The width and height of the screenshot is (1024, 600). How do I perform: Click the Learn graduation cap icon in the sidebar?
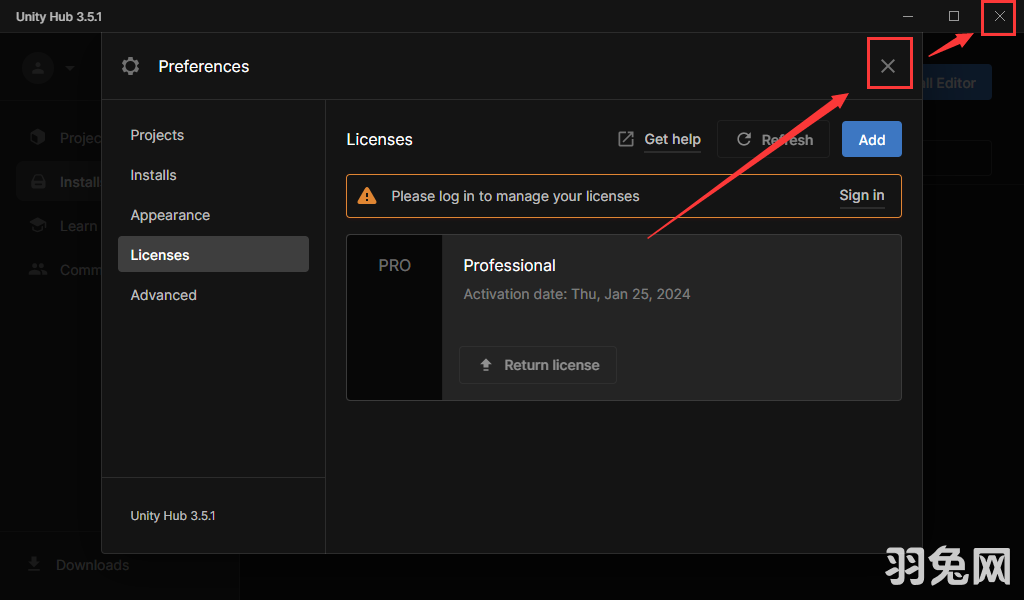[x=38, y=226]
